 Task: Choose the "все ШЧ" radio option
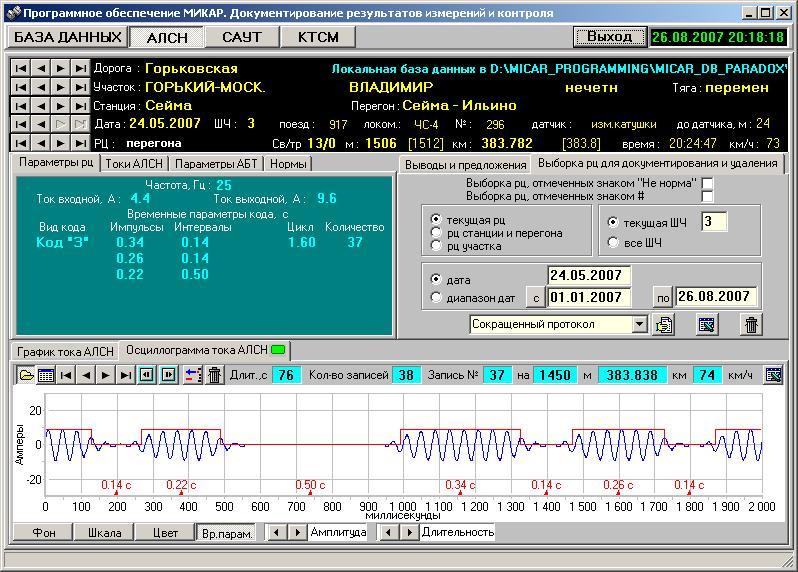click(x=614, y=242)
